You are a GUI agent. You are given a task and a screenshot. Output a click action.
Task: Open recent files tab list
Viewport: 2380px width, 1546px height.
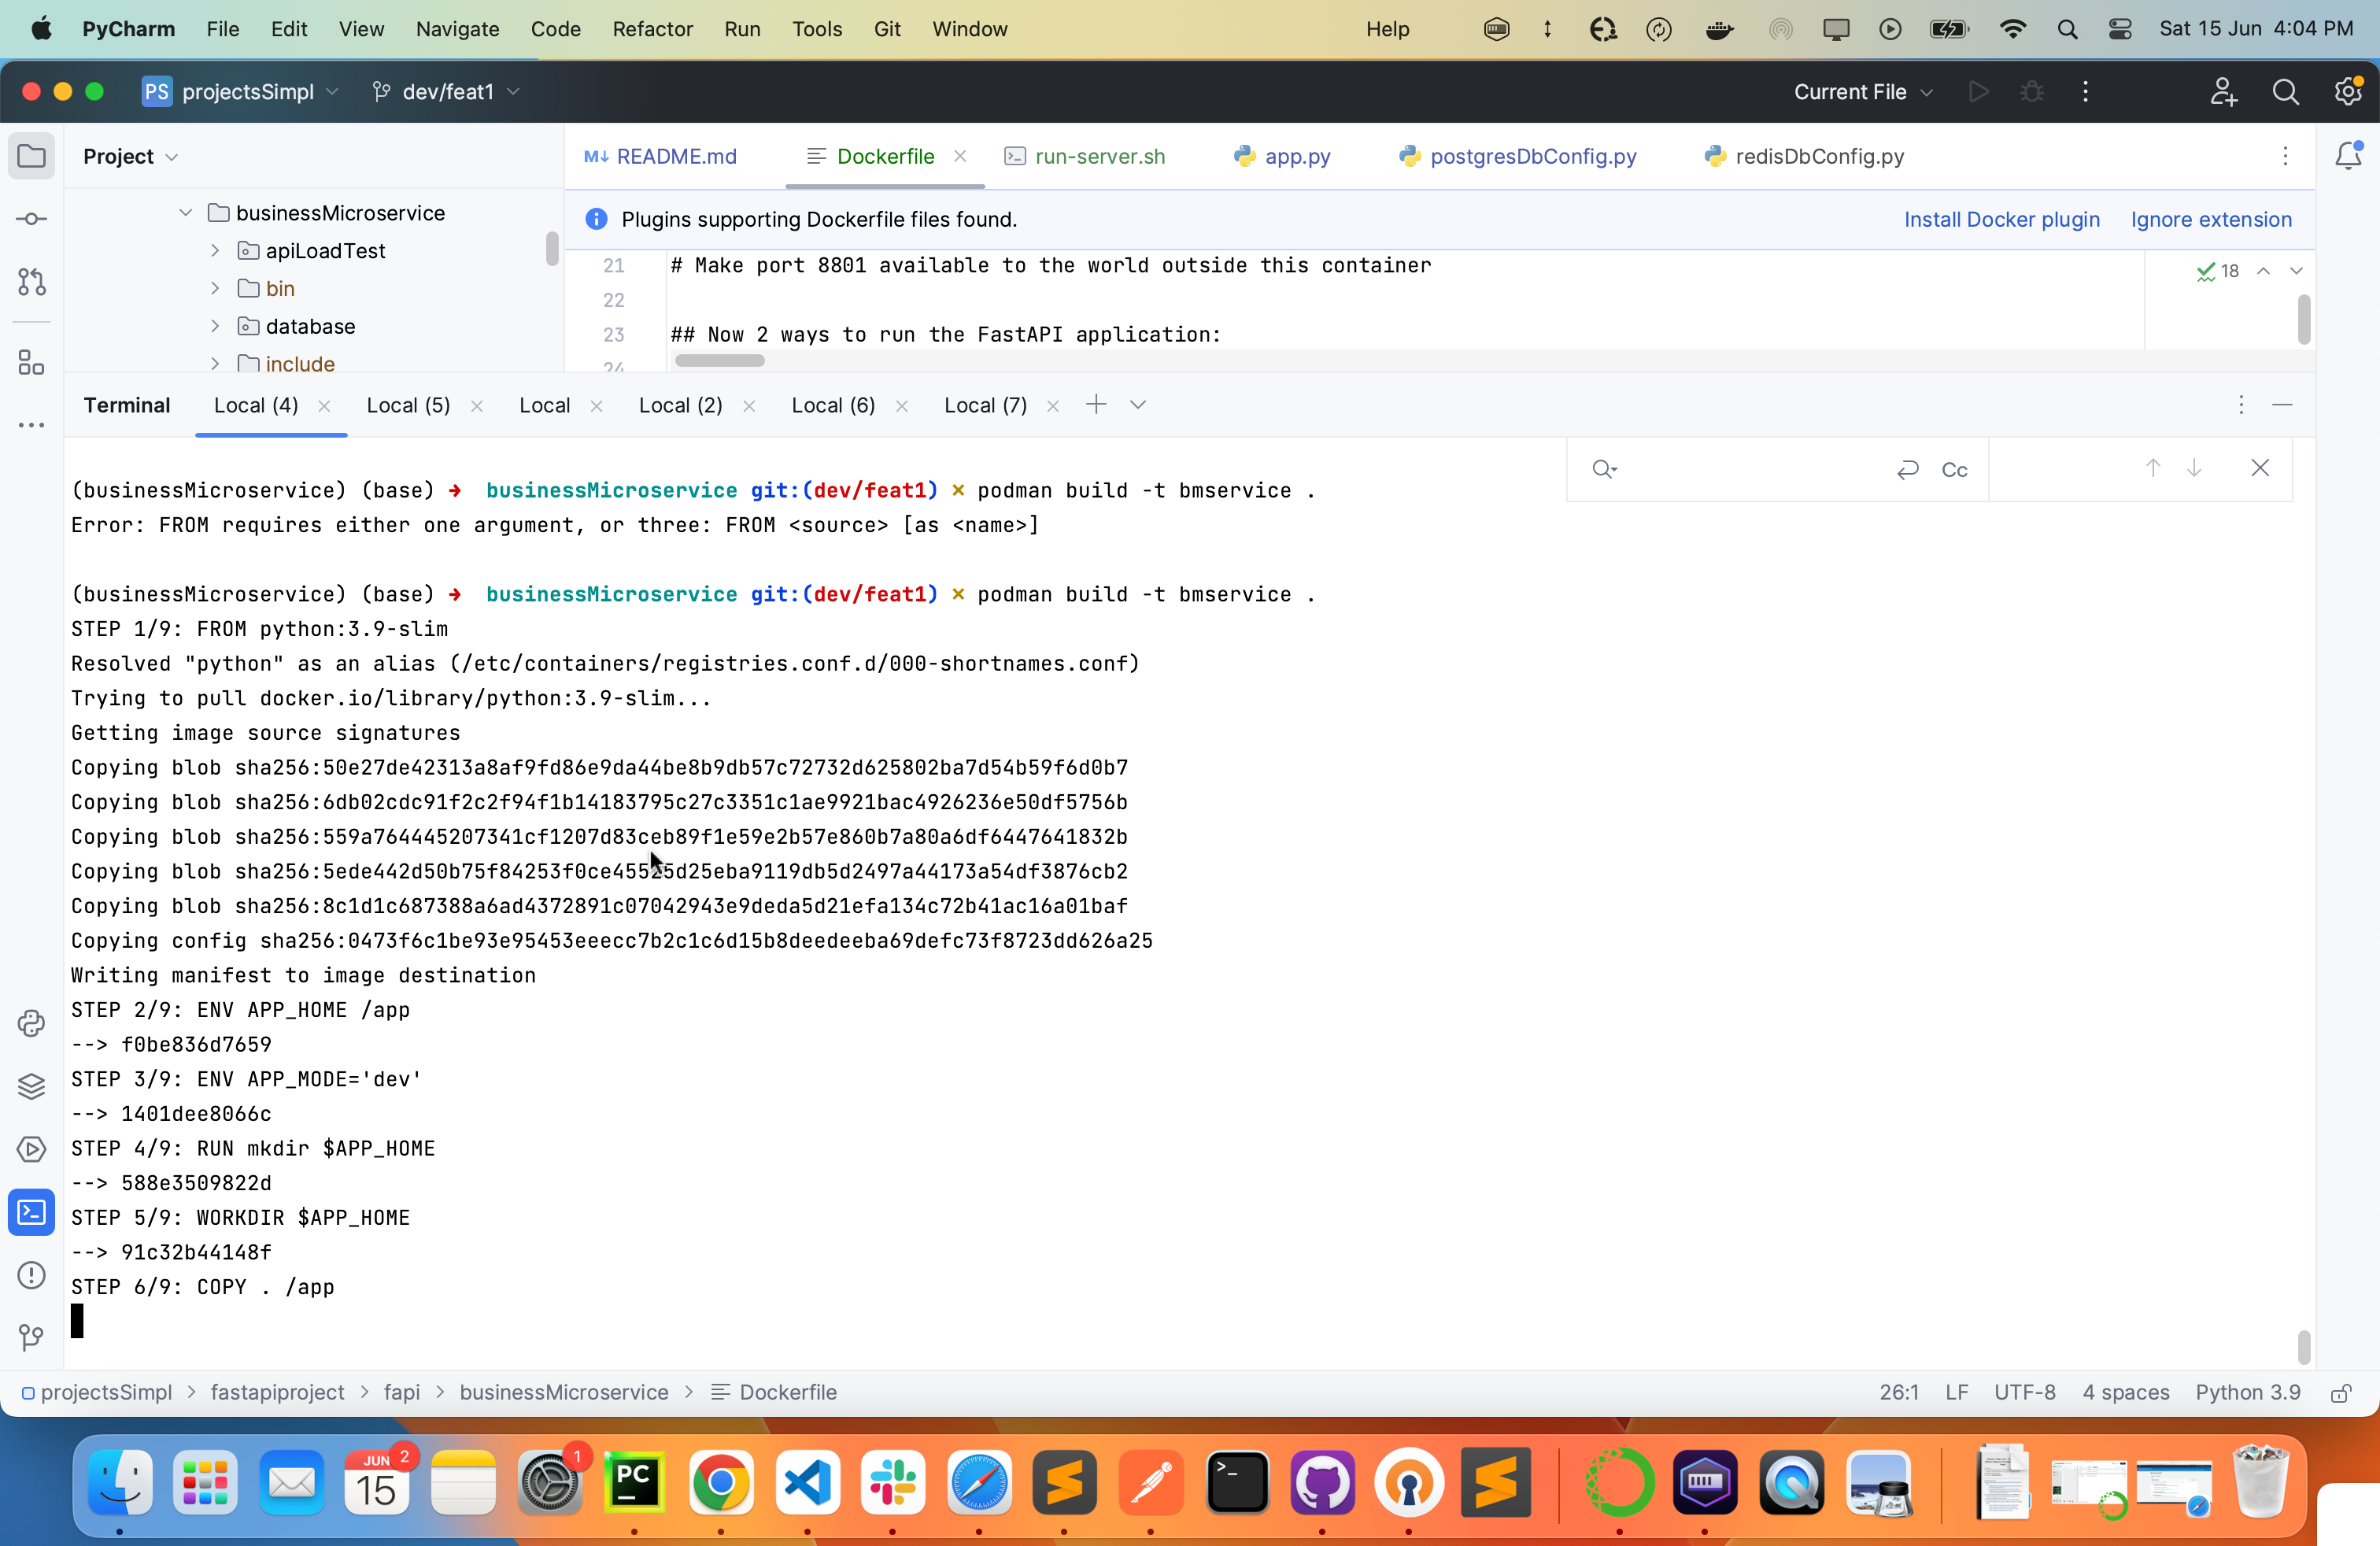click(2285, 156)
